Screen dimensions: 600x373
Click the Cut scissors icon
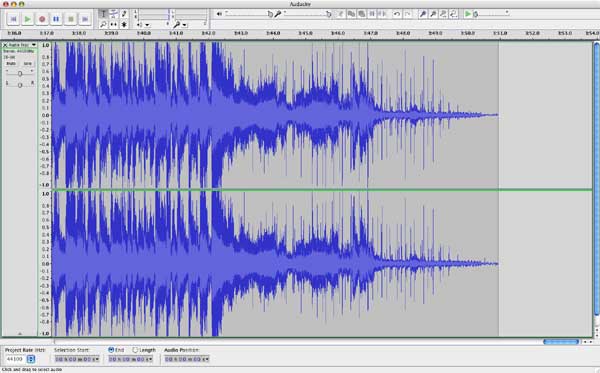[x=340, y=14]
